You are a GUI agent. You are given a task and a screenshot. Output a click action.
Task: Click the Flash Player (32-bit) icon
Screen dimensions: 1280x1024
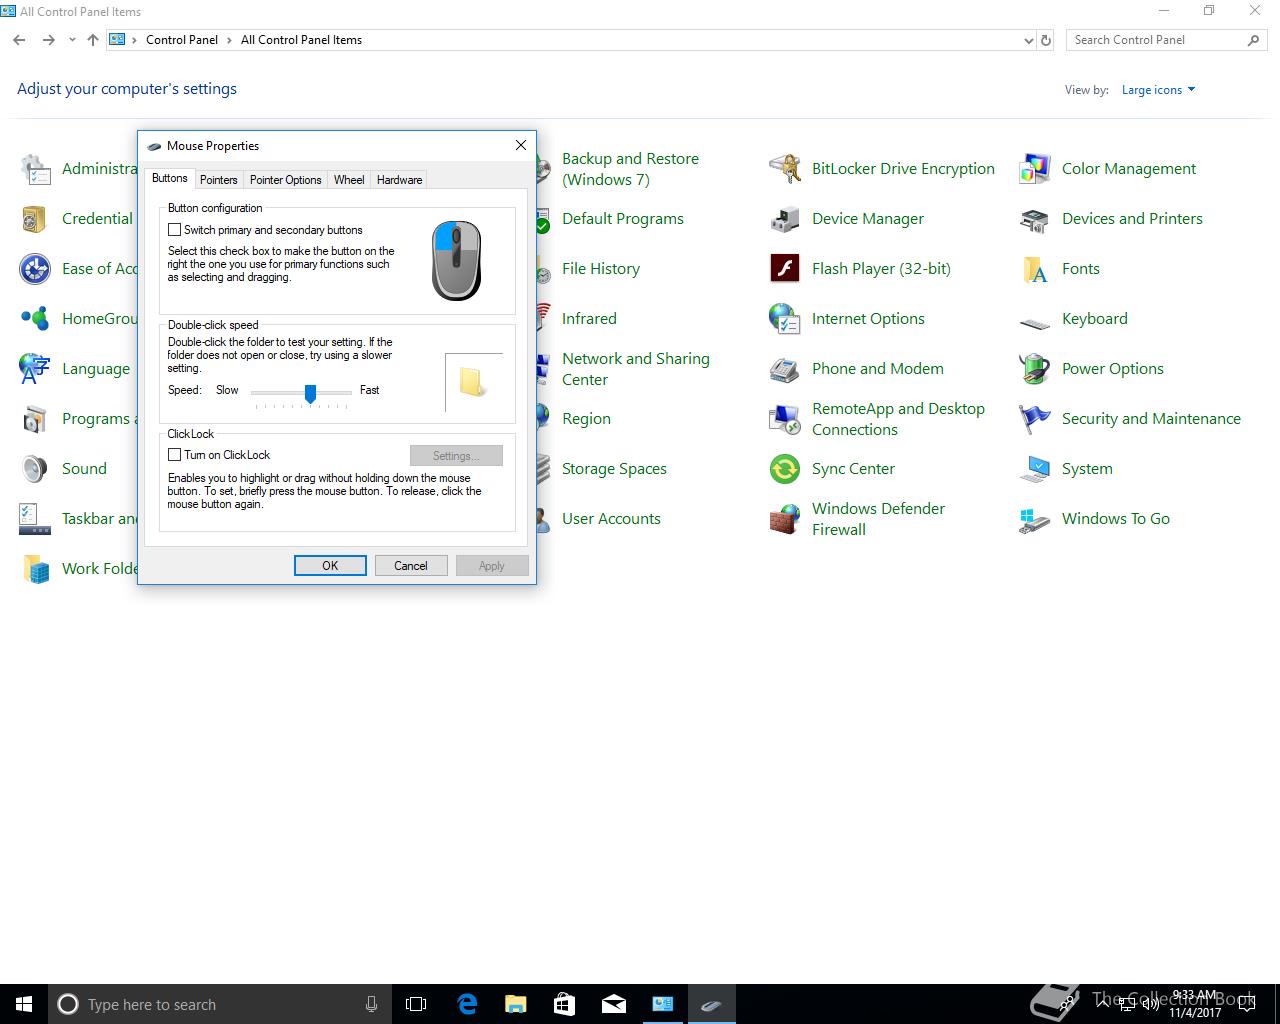pyautogui.click(x=784, y=269)
